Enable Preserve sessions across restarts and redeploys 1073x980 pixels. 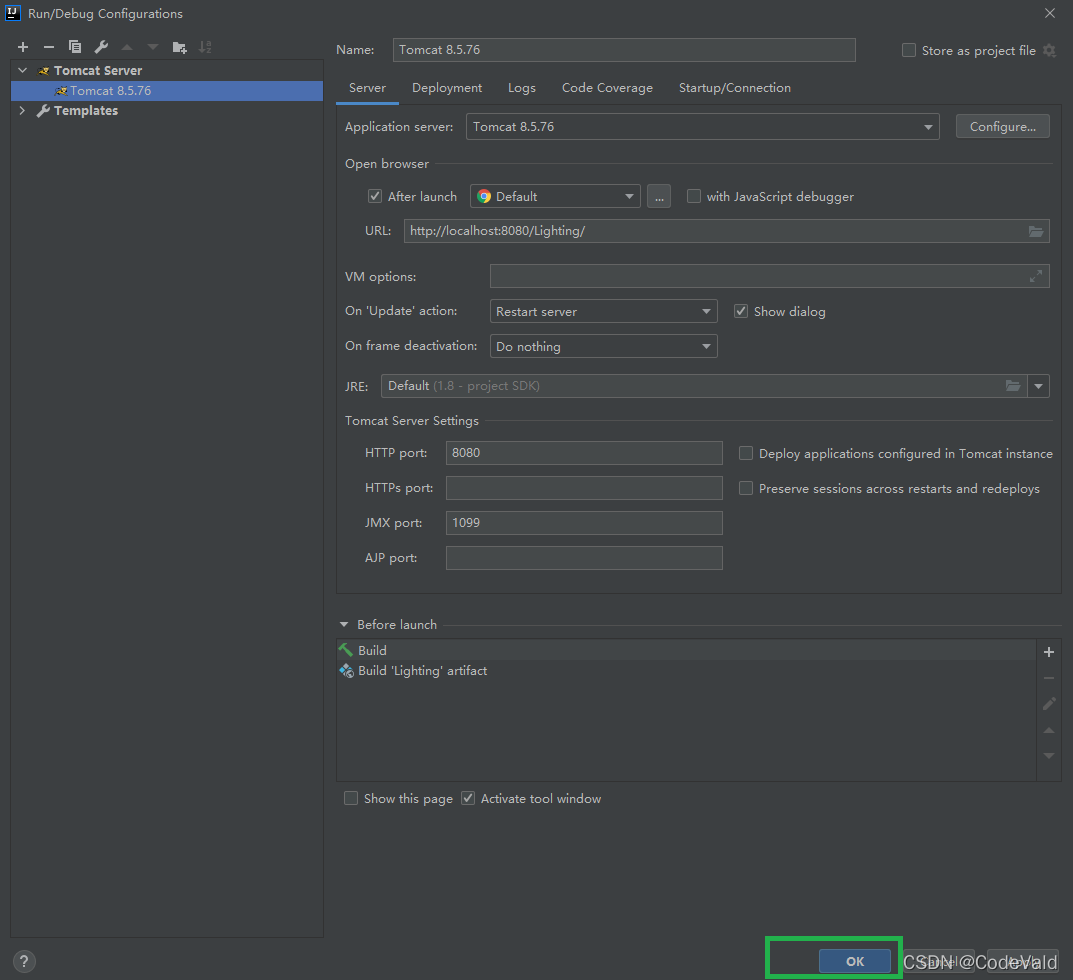point(746,488)
